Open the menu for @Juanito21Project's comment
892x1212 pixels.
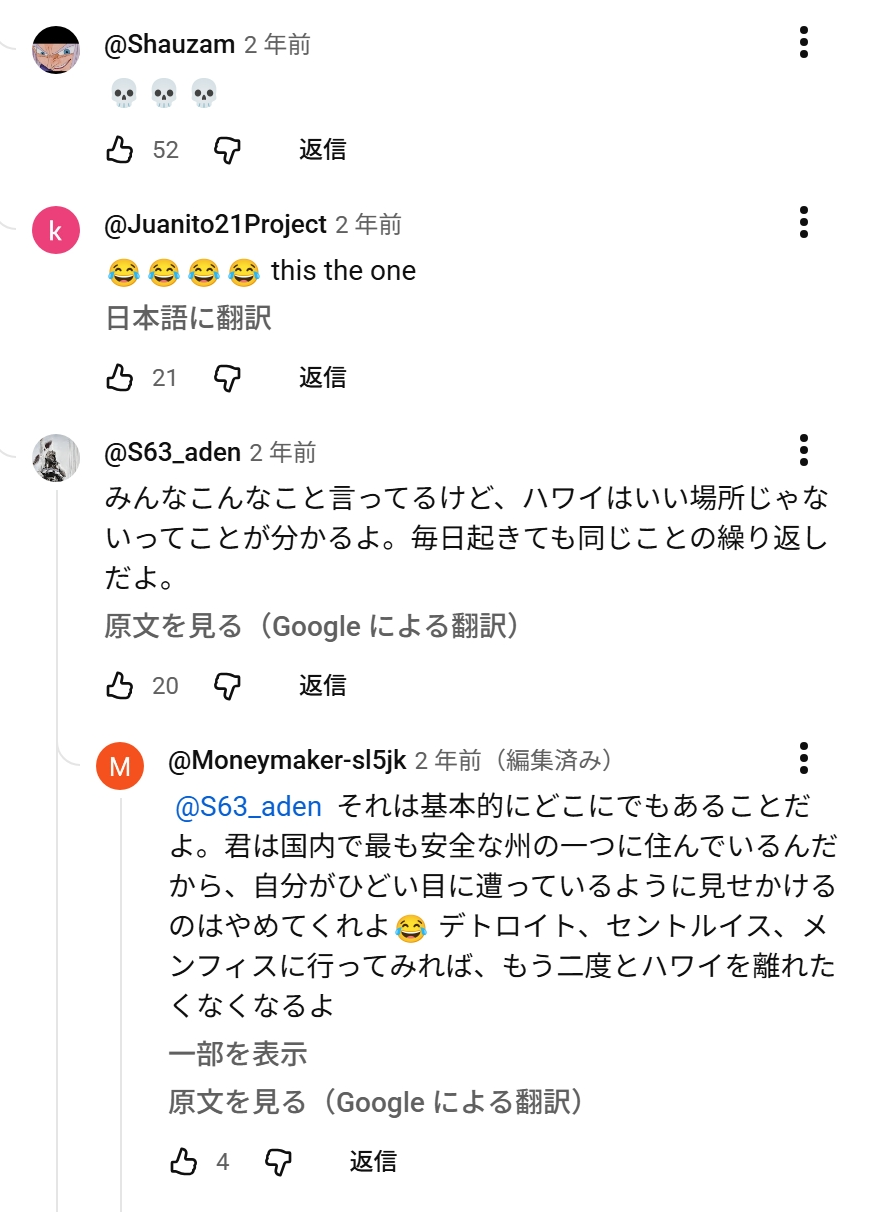point(803,222)
